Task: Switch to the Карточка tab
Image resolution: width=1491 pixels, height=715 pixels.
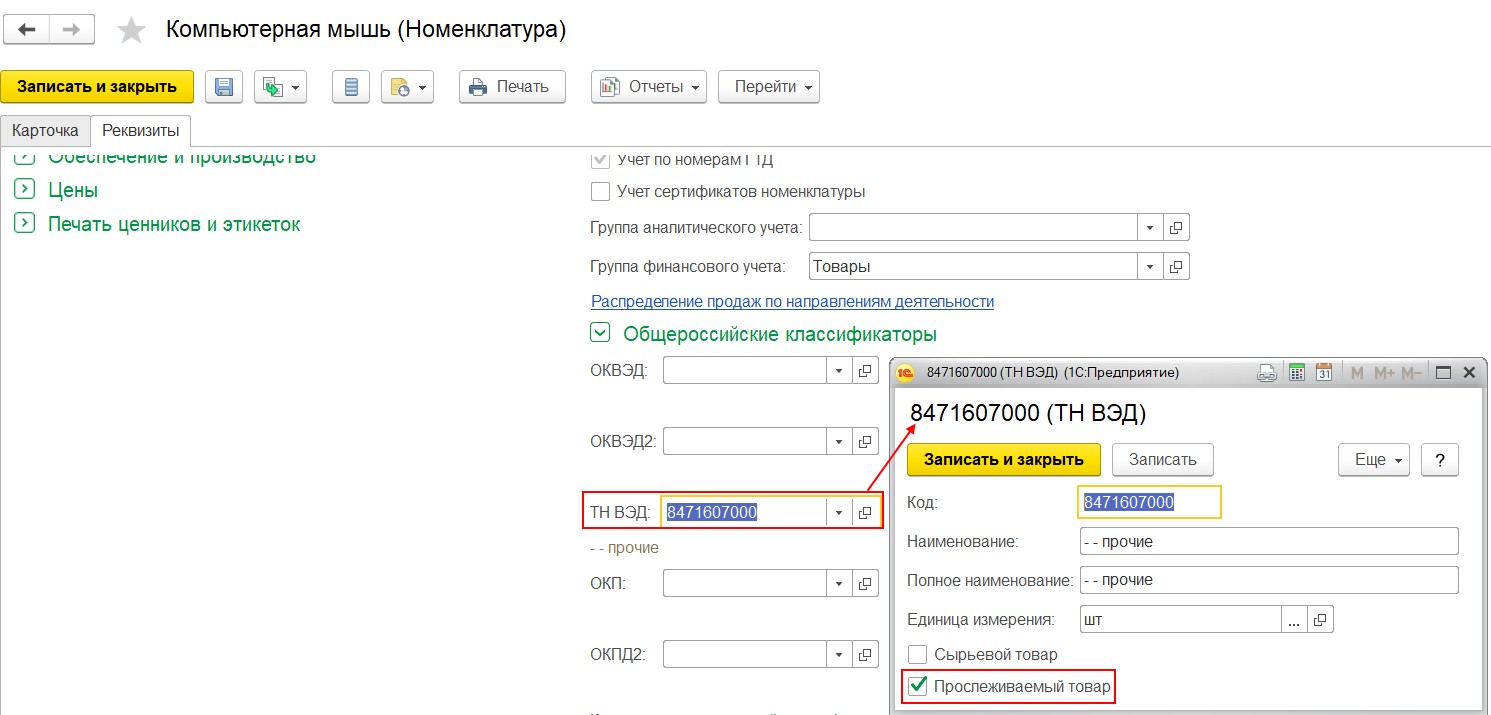Action: click(45, 131)
